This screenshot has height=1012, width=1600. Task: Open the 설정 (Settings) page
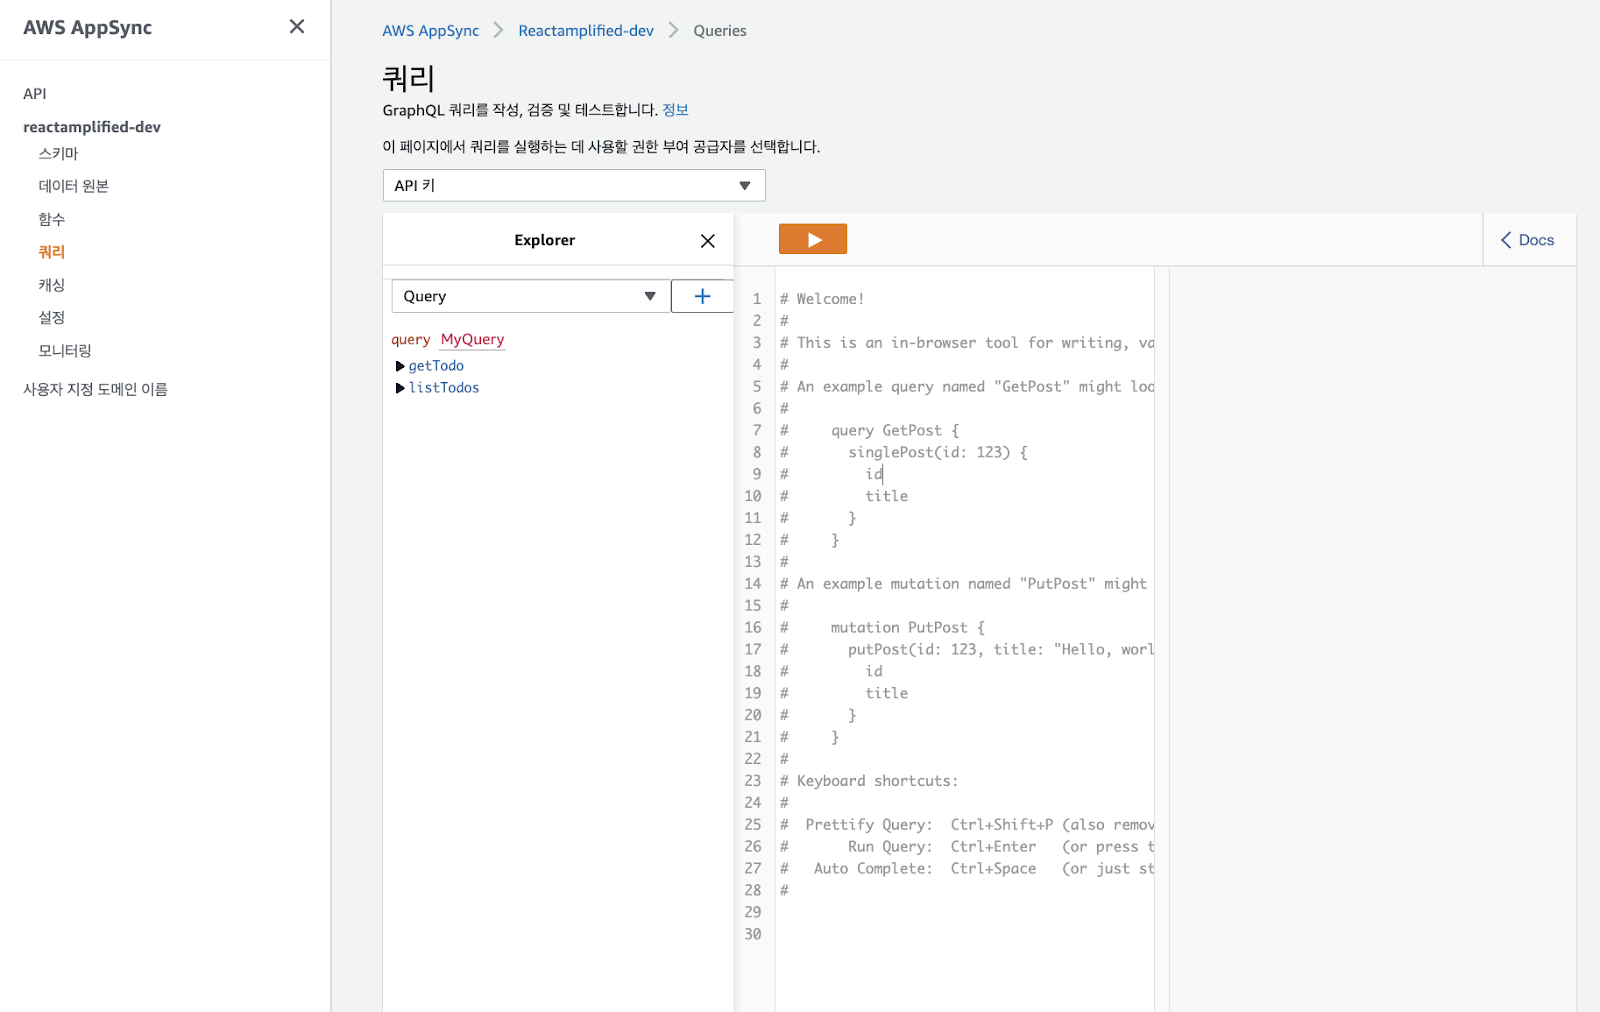(x=52, y=318)
